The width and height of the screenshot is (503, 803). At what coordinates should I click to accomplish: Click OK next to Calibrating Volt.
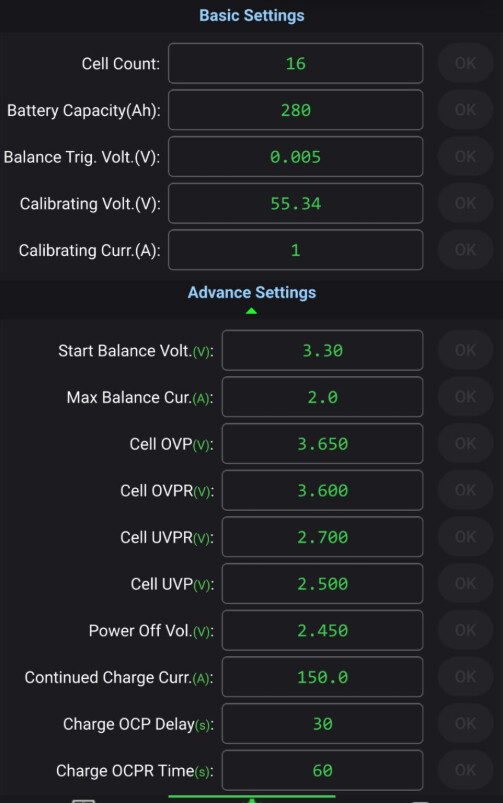tap(465, 203)
